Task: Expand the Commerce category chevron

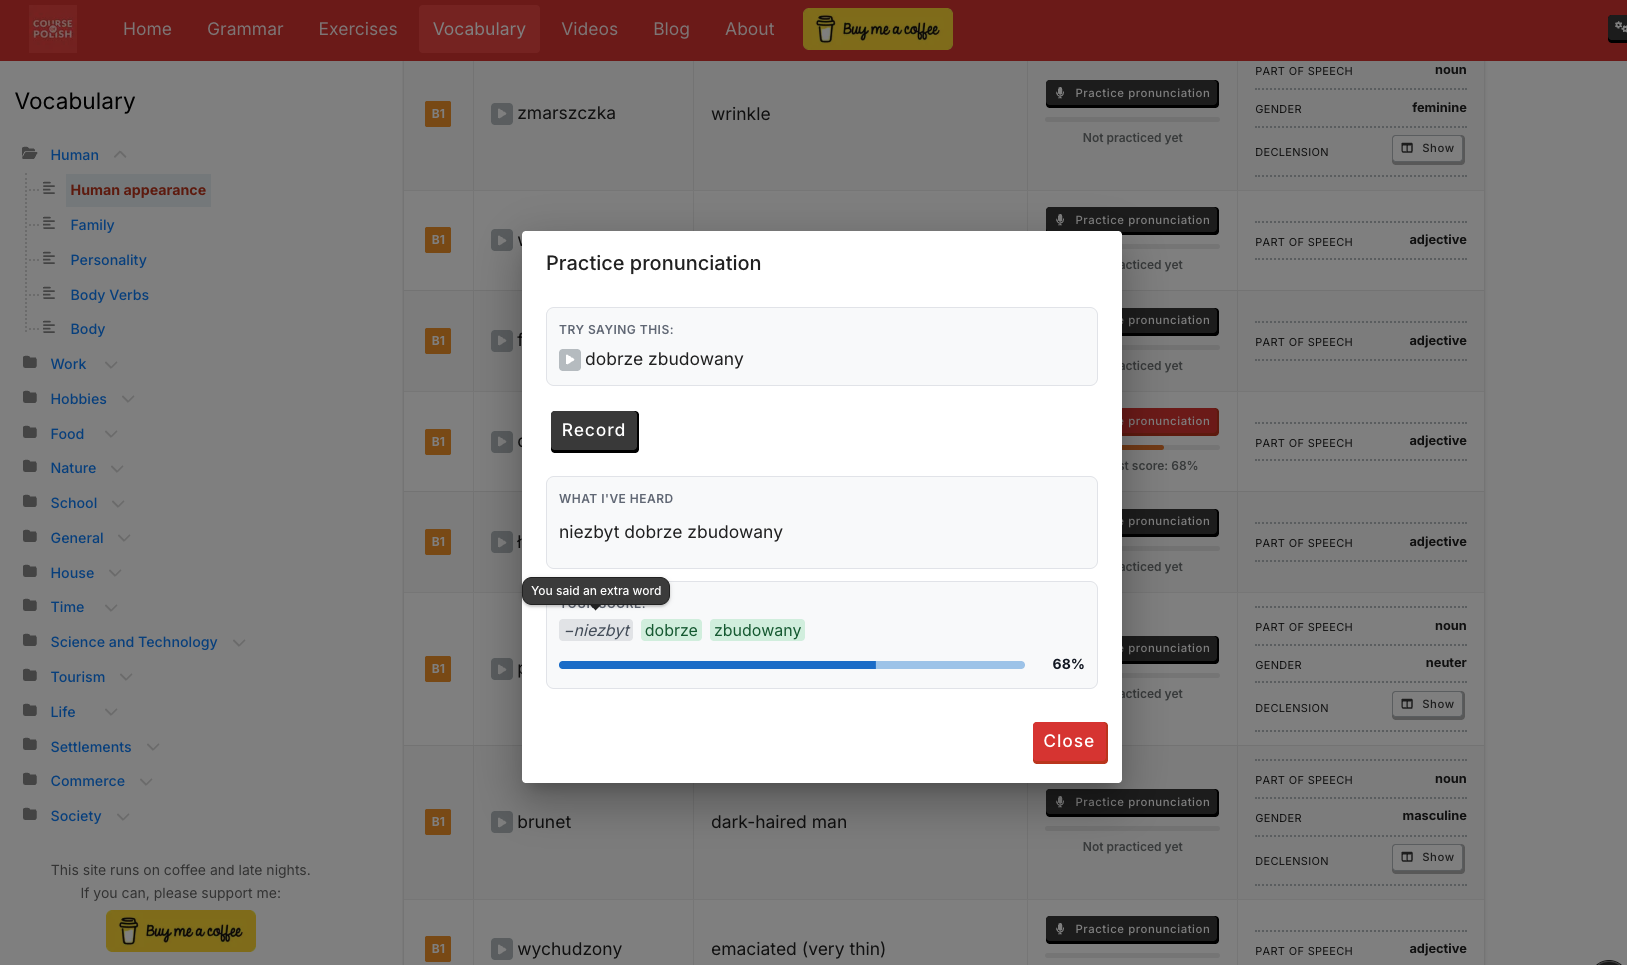Action: coord(146,781)
